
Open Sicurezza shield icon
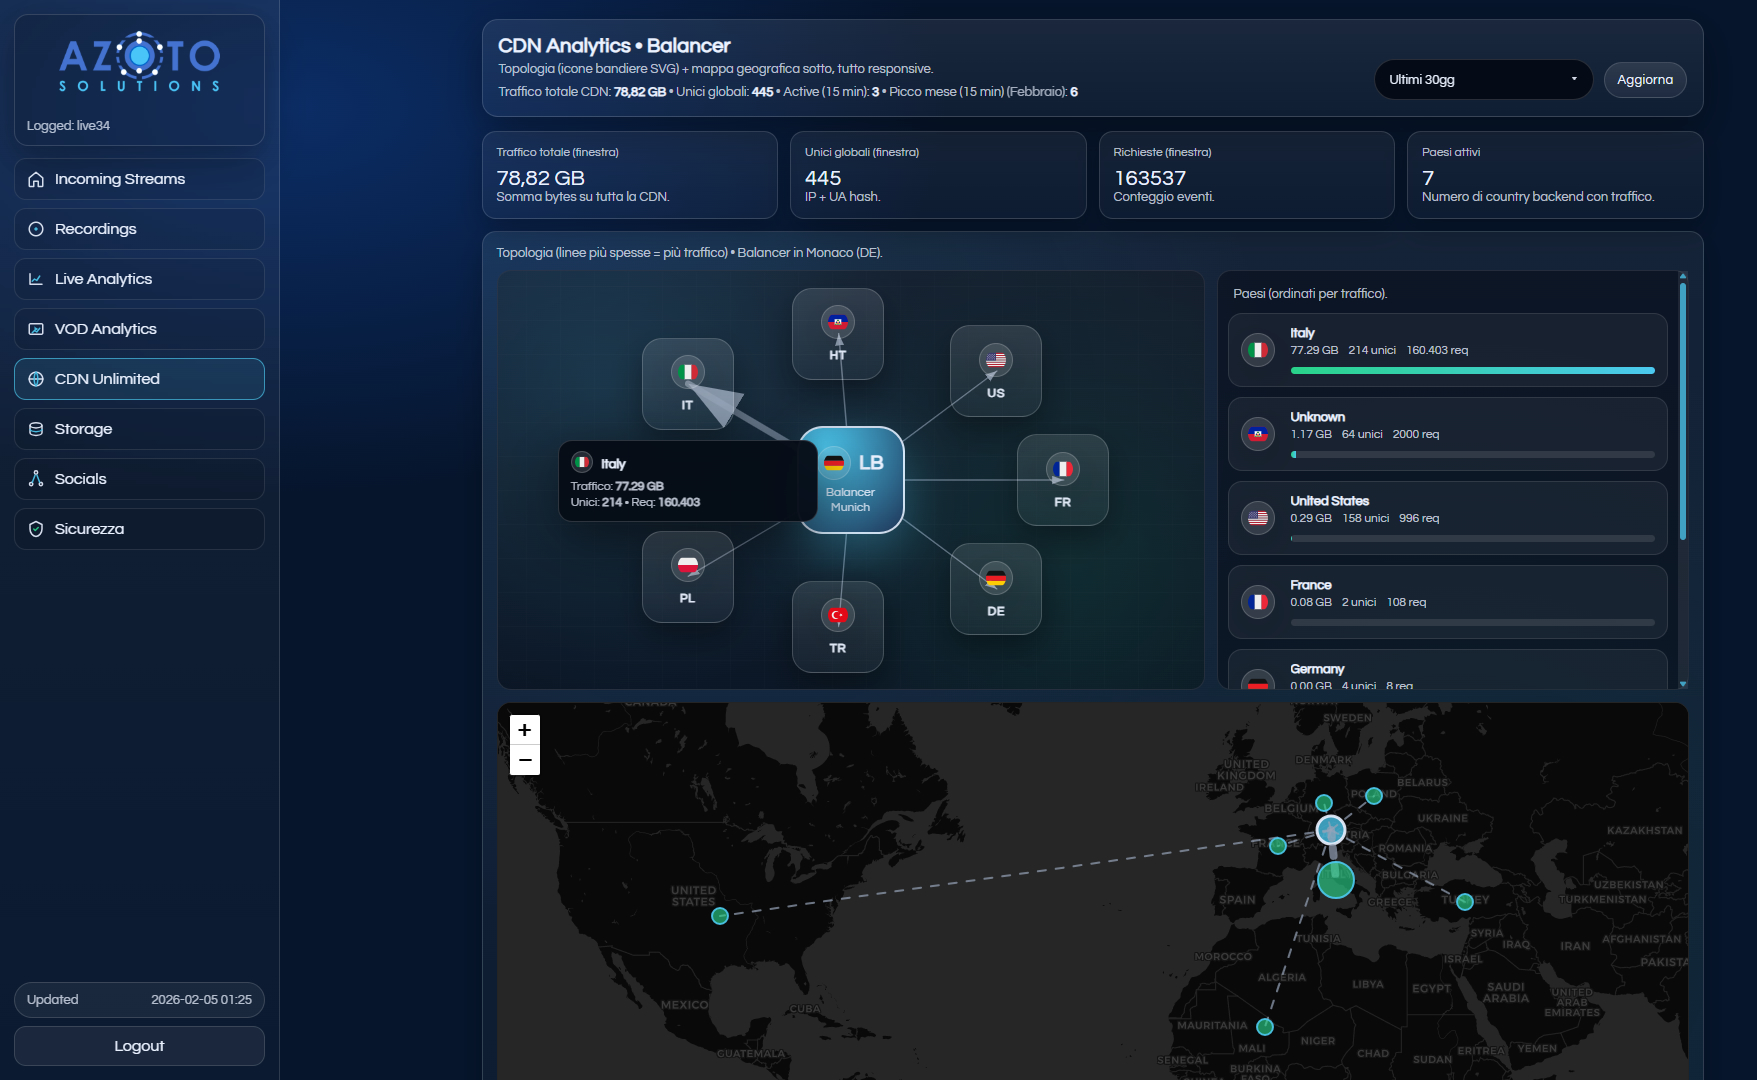coord(35,529)
